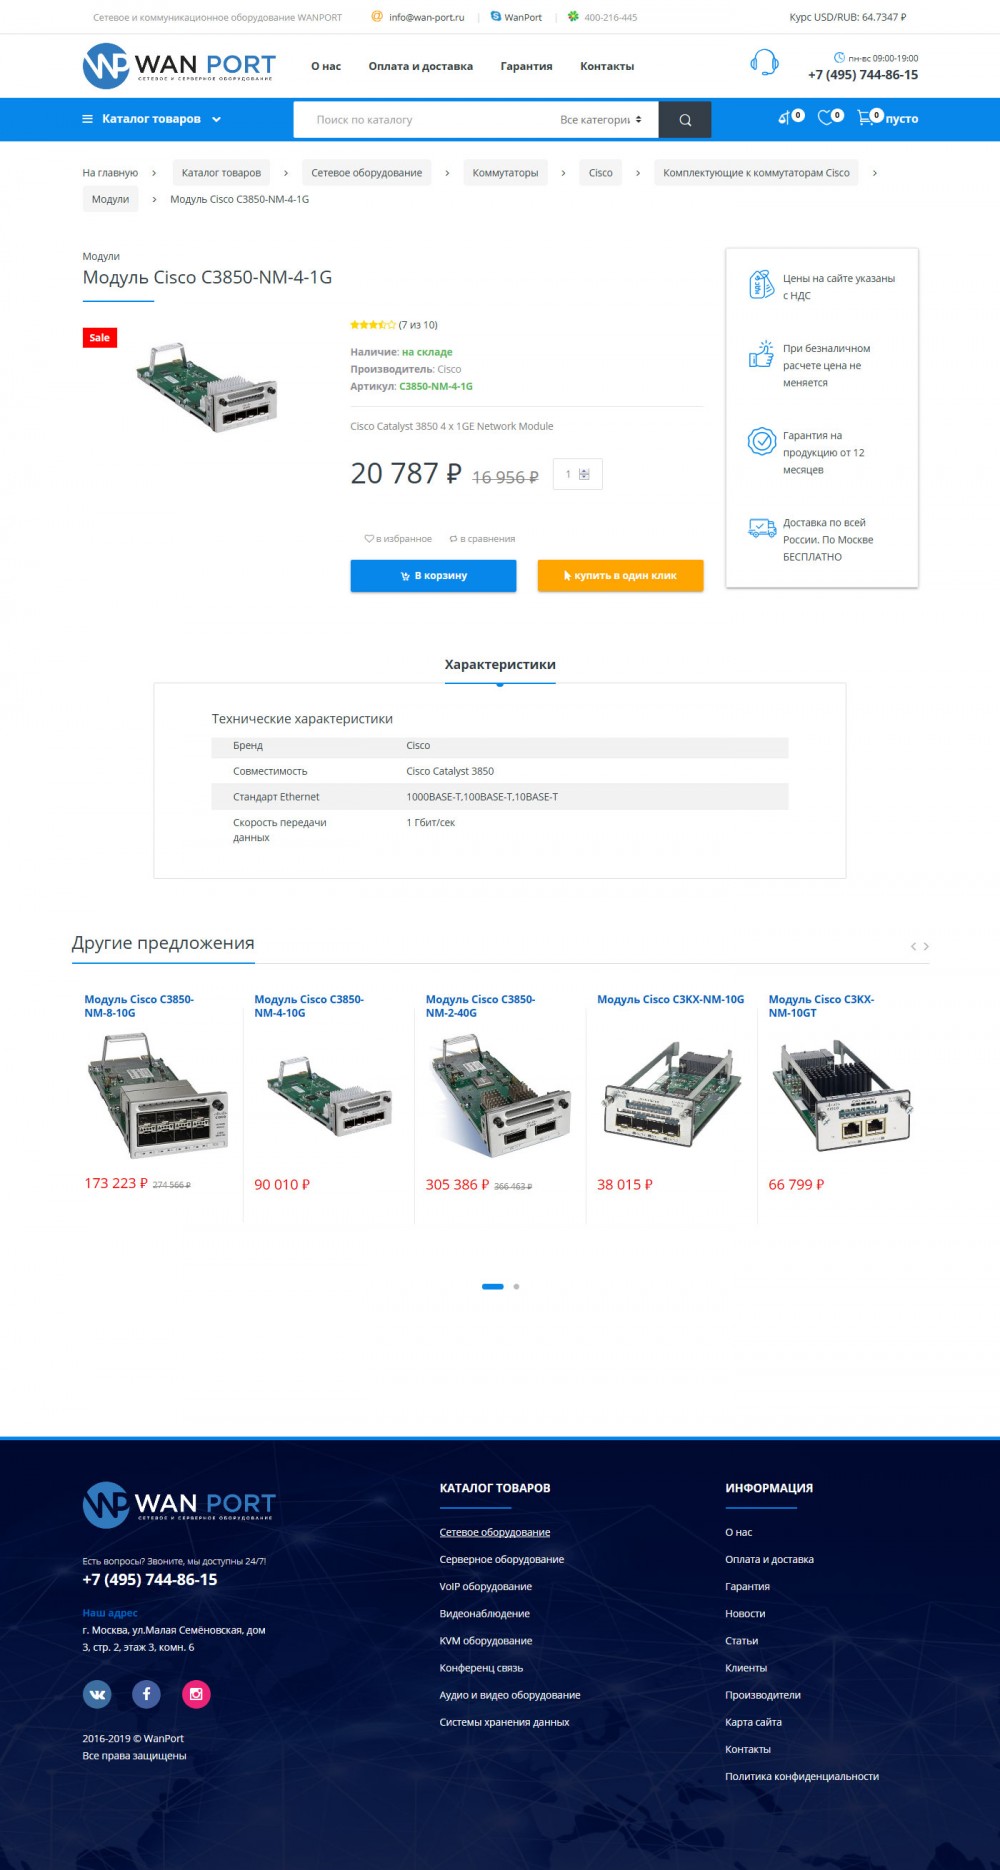Click the product star rating
Image resolution: width=1000 pixels, height=1870 pixels.
point(373,325)
